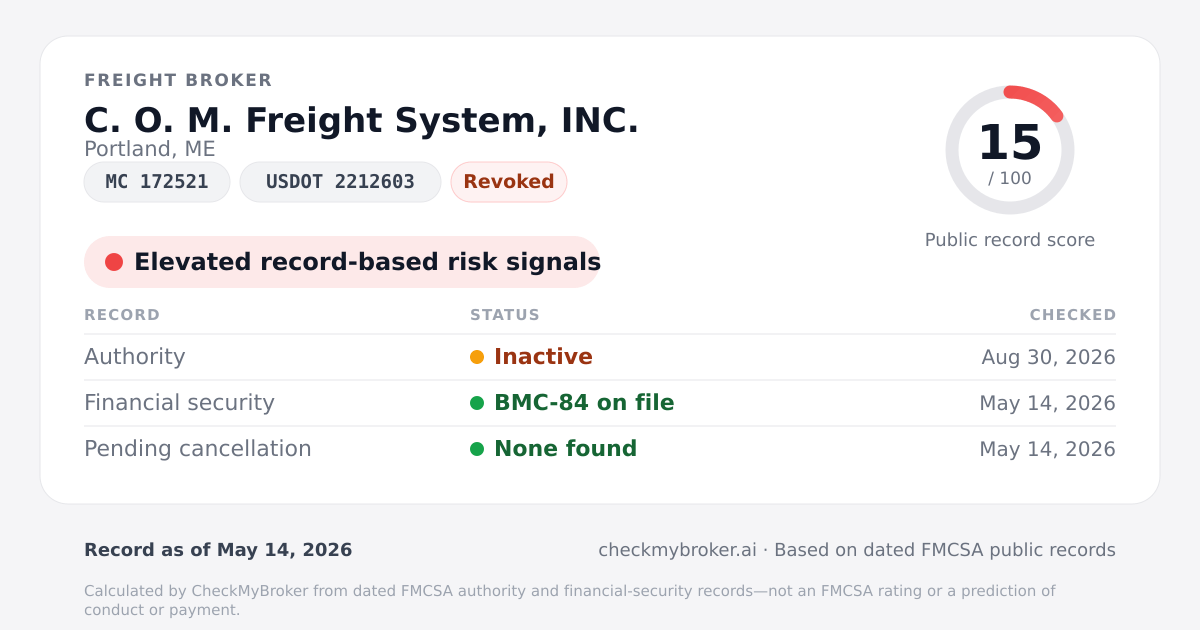The width and height of the screenshot is (1200, 630).
Task: Click the CHECKED column header
Action: pyautogui.click(x=1073, y=315)
